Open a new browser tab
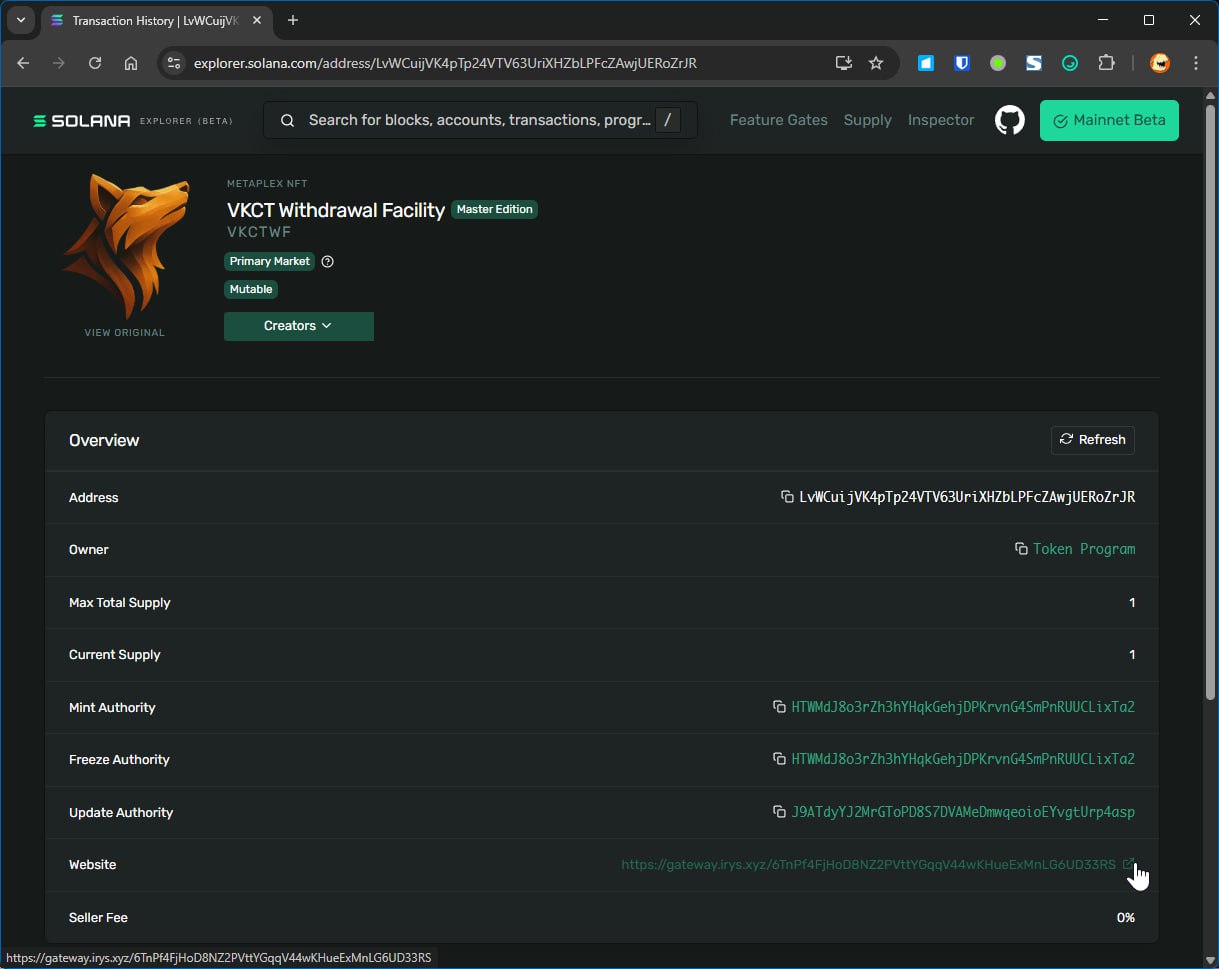1219x969 pixels. tap(293, 20)
